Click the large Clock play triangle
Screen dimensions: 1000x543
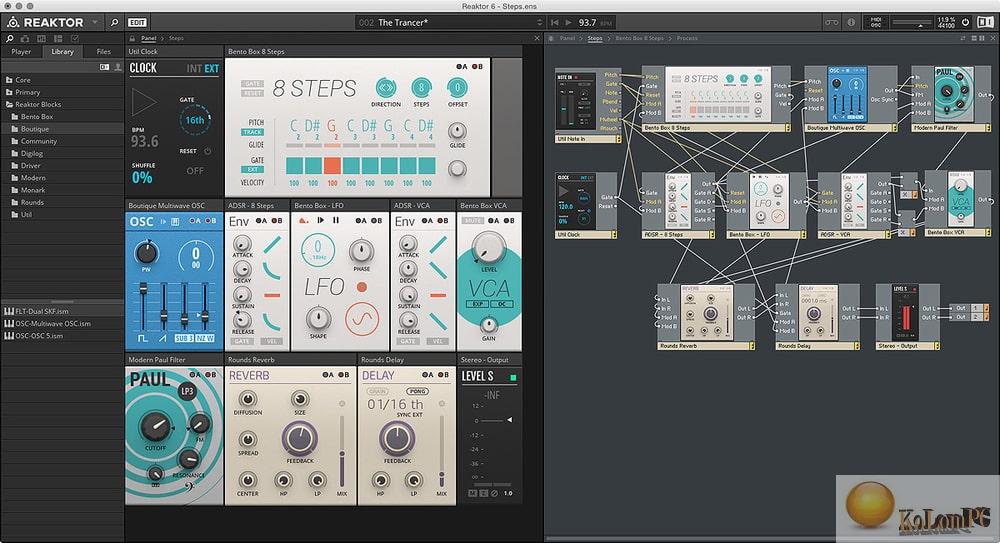143,102
